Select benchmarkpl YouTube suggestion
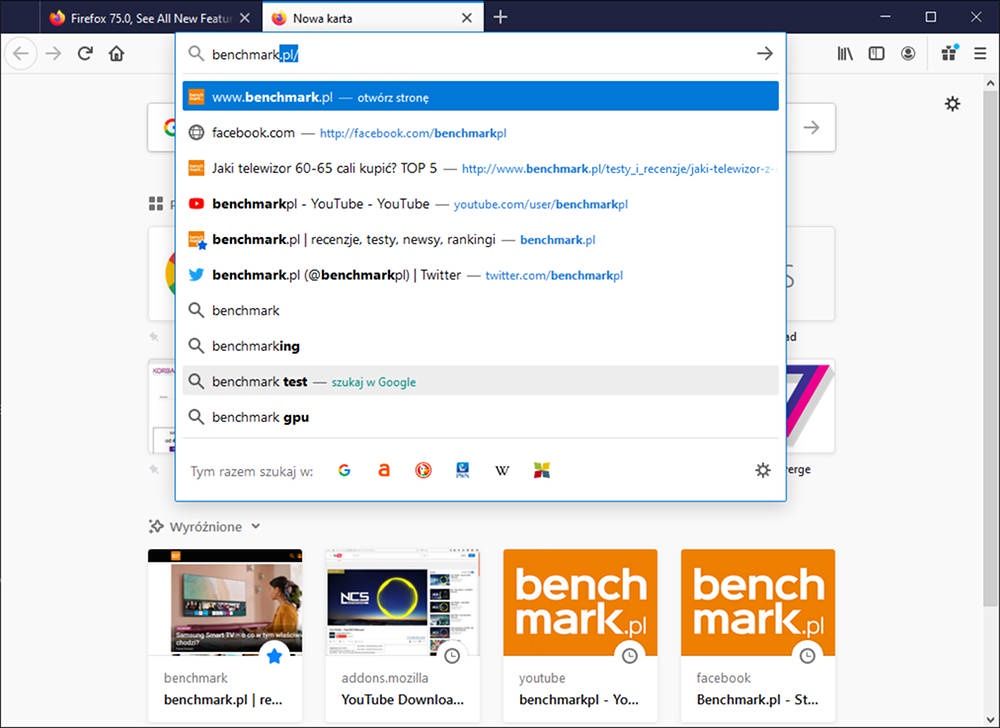 [x=480, y=204]
